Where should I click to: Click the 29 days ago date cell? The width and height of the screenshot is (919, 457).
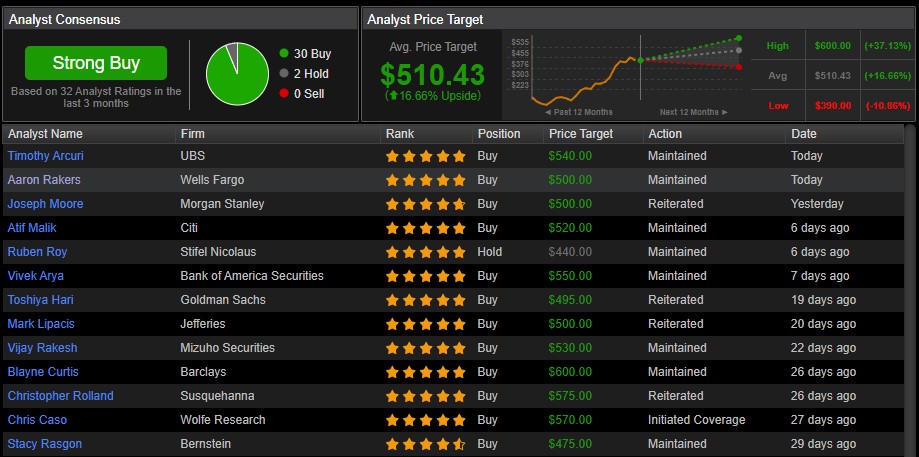click(823, 444)
